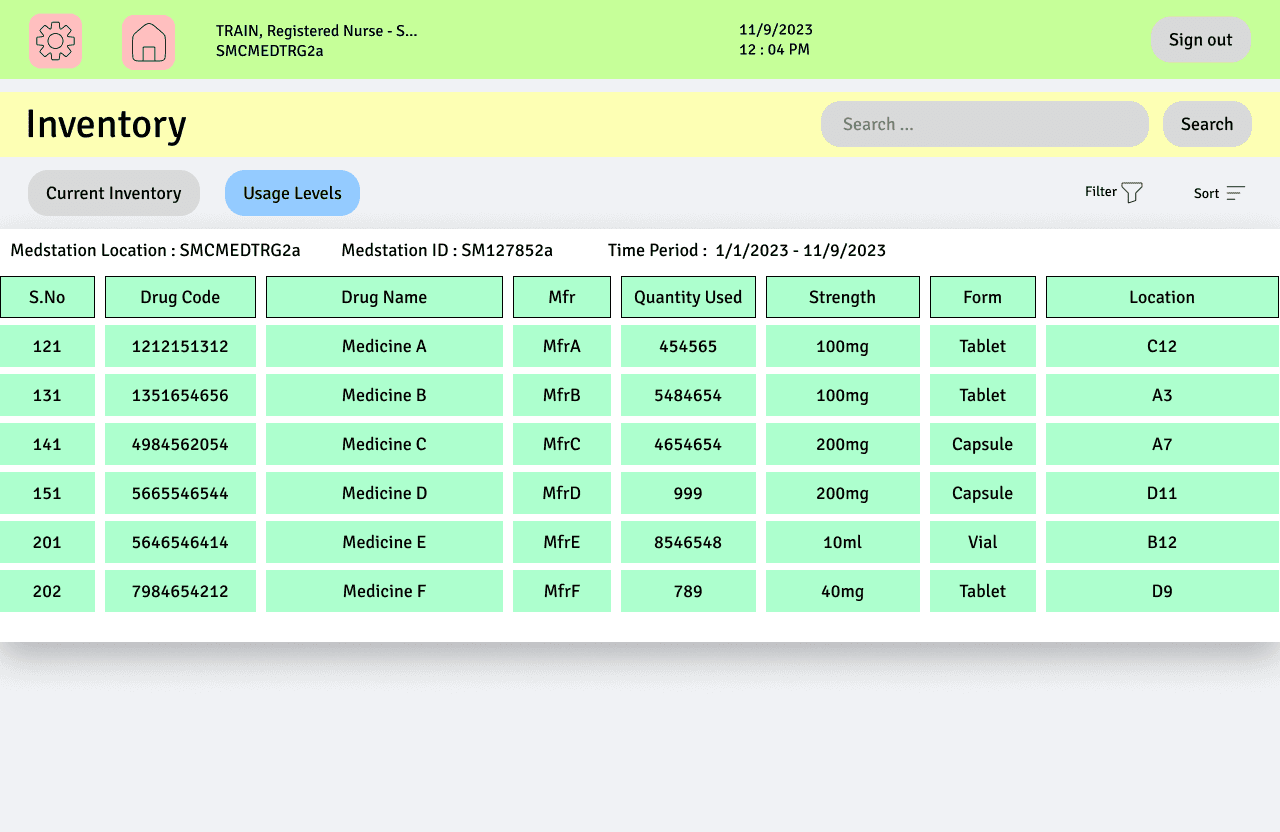Screen dimensions: 1280x832
Task: Select the Usage Levels tab
Action: 292,193
